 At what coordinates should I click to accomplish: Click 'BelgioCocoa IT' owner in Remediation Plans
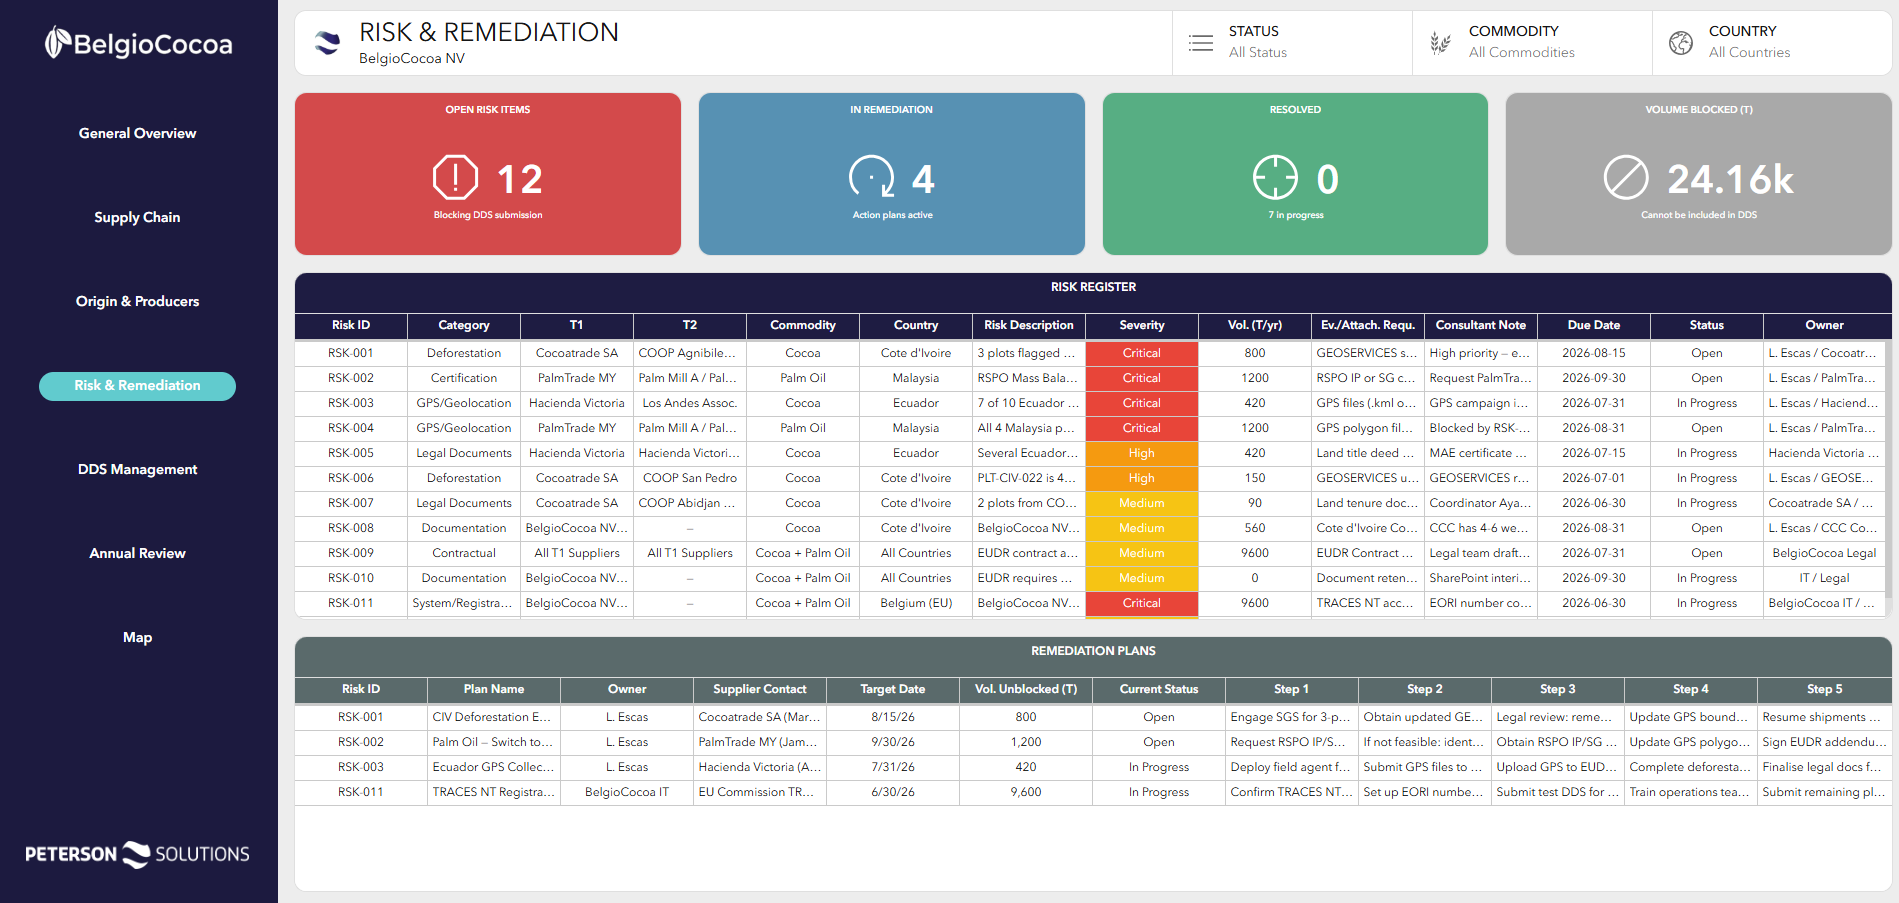pyautogui.click(x=627, y=792)
